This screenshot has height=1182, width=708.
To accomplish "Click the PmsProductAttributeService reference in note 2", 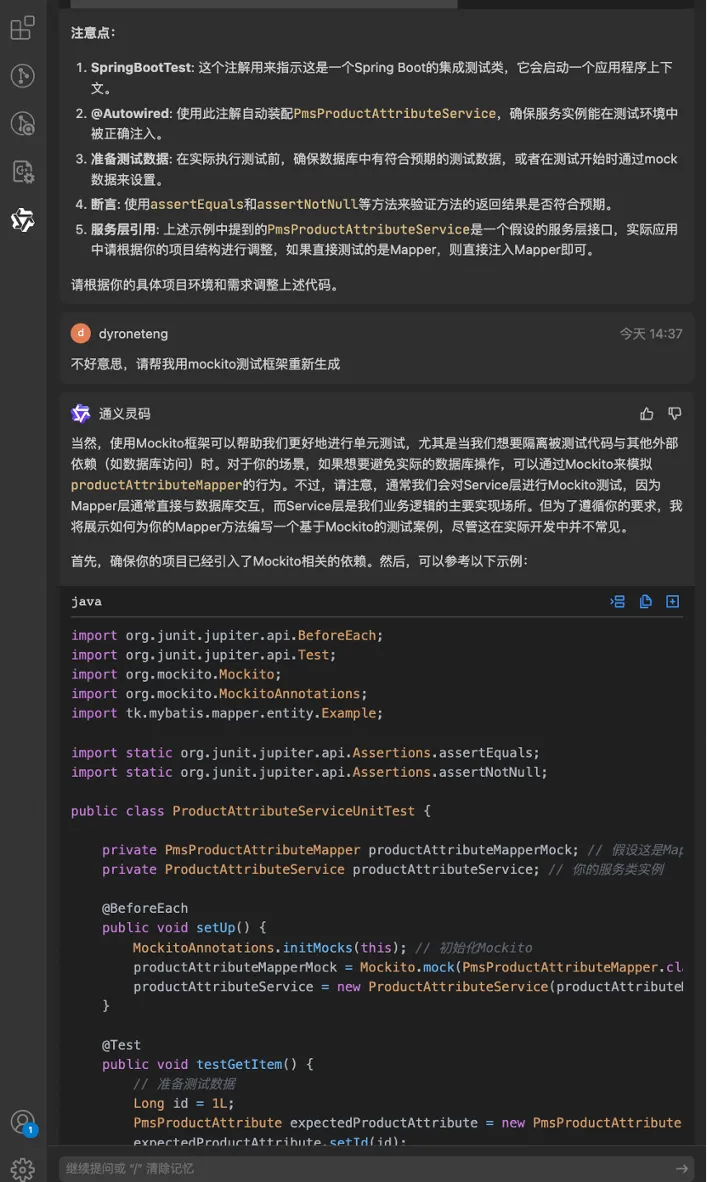I will click(394, 114).
